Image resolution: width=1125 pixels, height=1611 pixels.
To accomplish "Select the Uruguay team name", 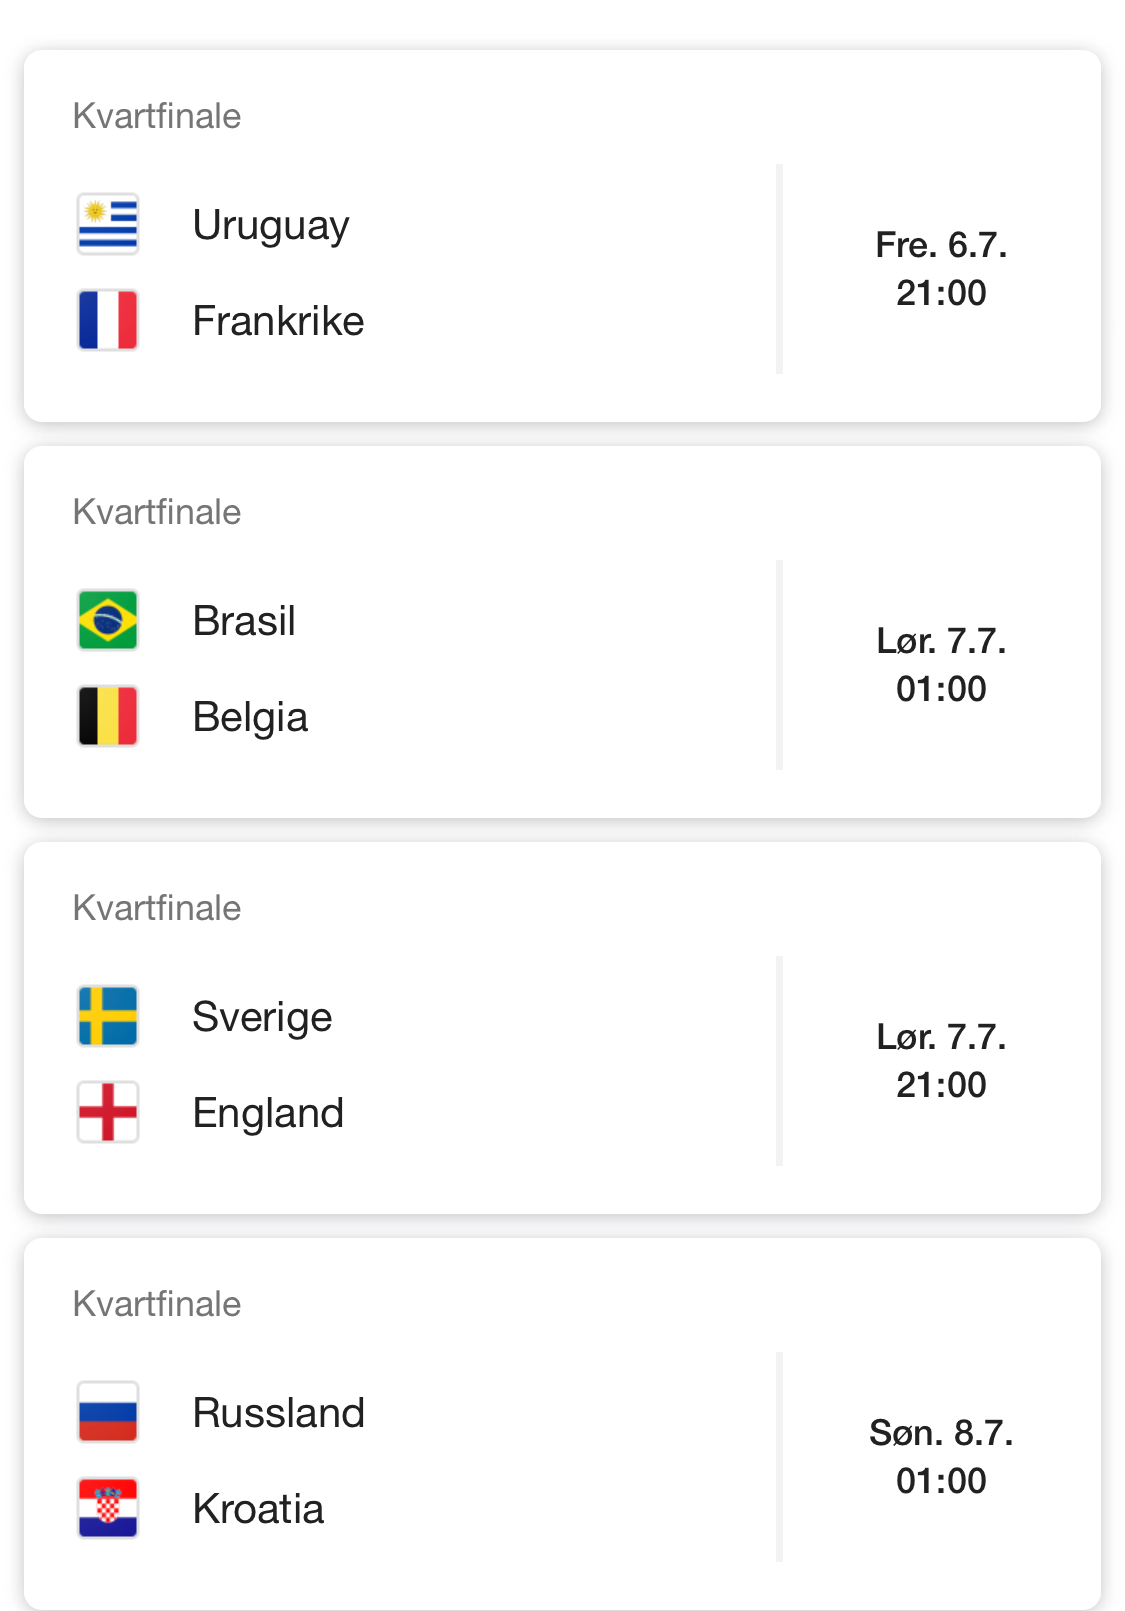I will coord(271,226).
